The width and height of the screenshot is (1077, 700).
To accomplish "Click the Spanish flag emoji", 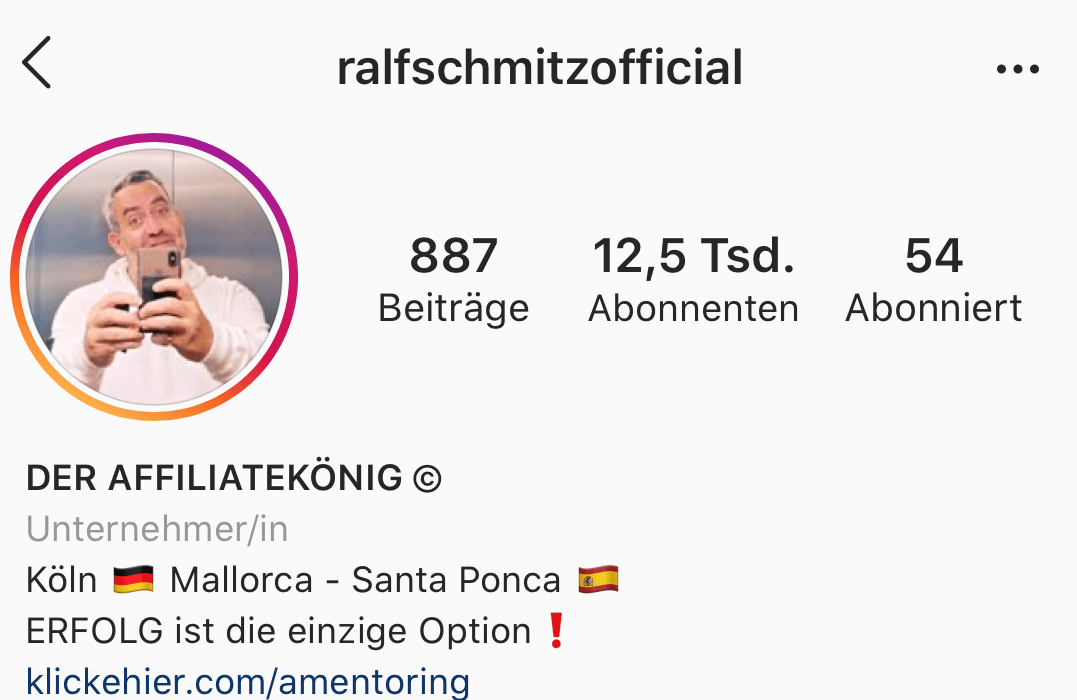I will (598, 580).
